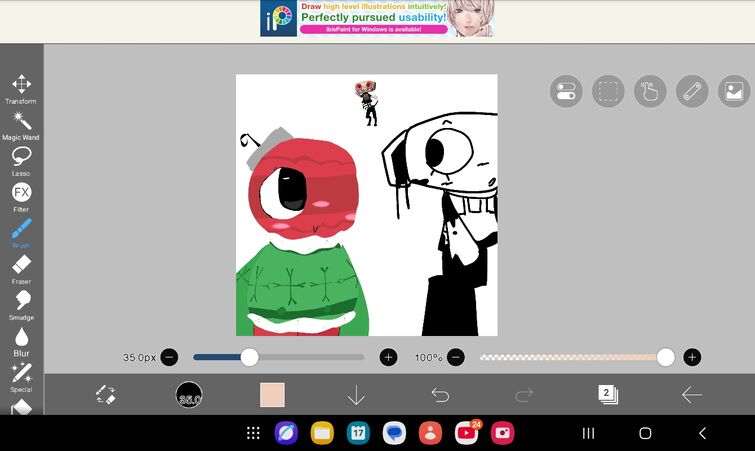Decrease opacity with minus button
Viewport: 755px width, 451px height.
tap(456, 357)
